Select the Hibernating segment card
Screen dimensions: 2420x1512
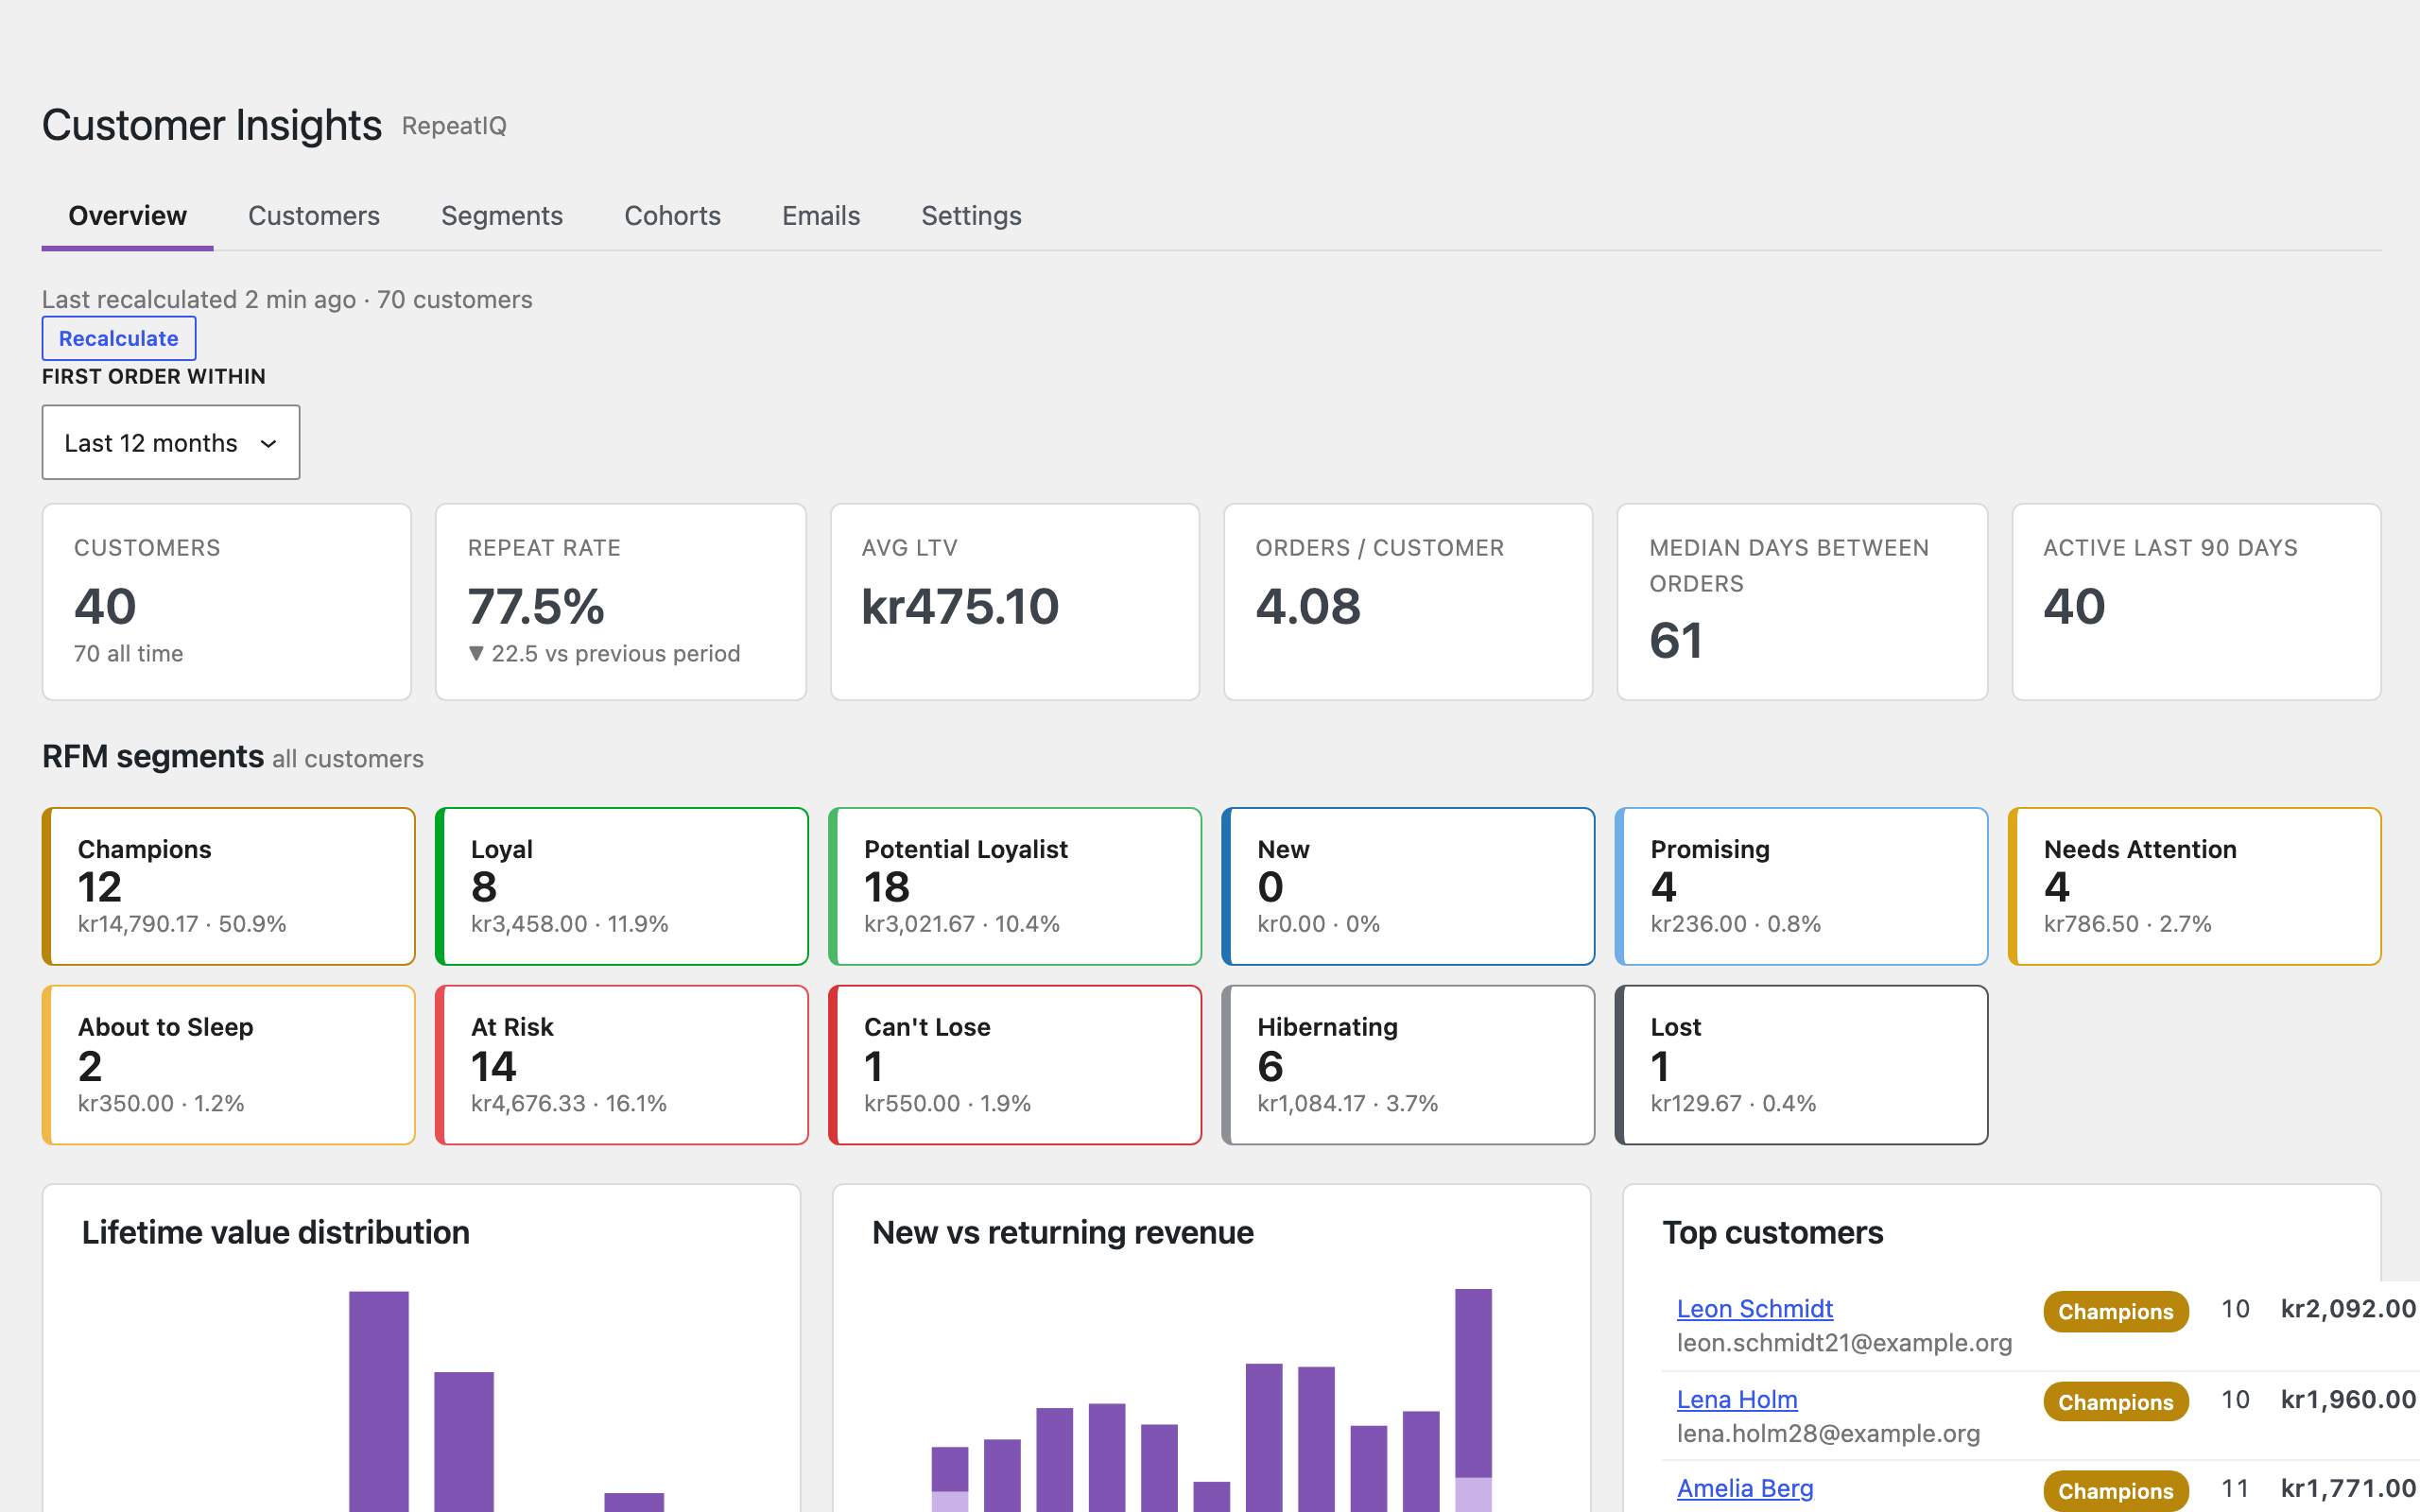1408,1065
